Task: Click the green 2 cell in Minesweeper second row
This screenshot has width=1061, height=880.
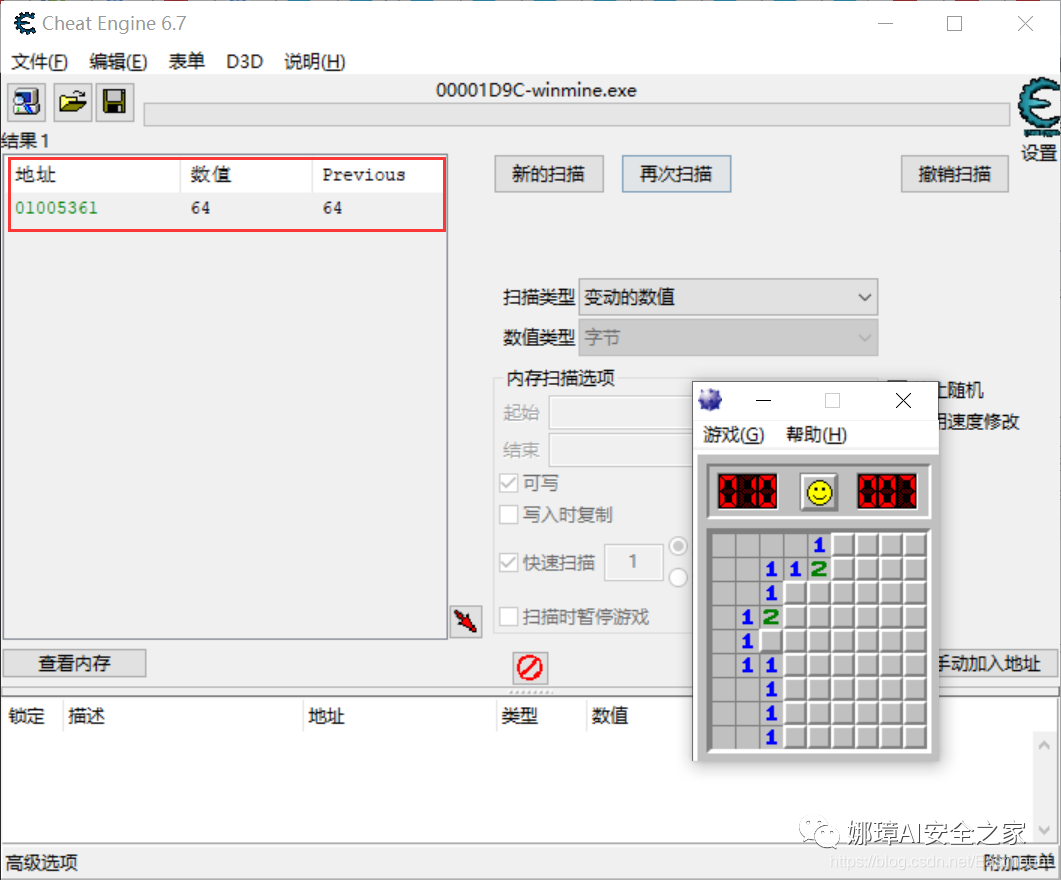Action: [819, 569]
